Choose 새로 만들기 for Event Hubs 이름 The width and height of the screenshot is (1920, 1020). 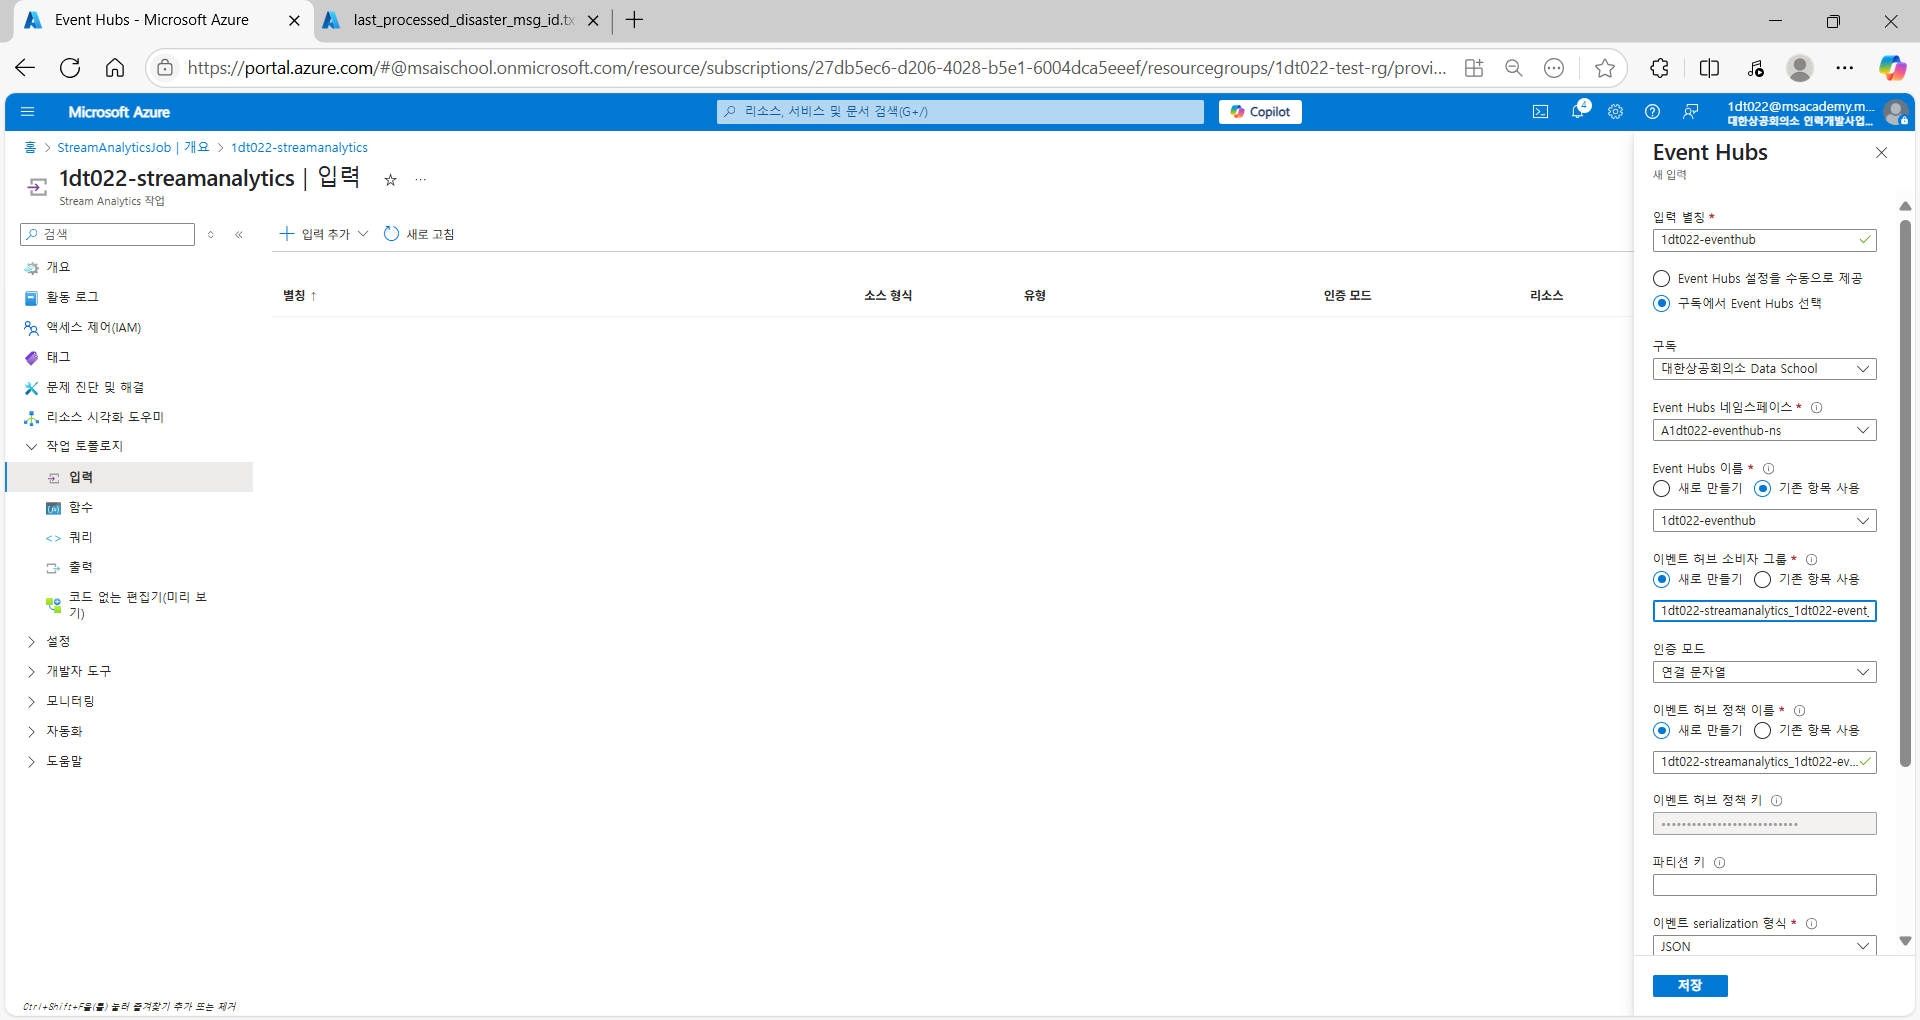(1662, 489)
